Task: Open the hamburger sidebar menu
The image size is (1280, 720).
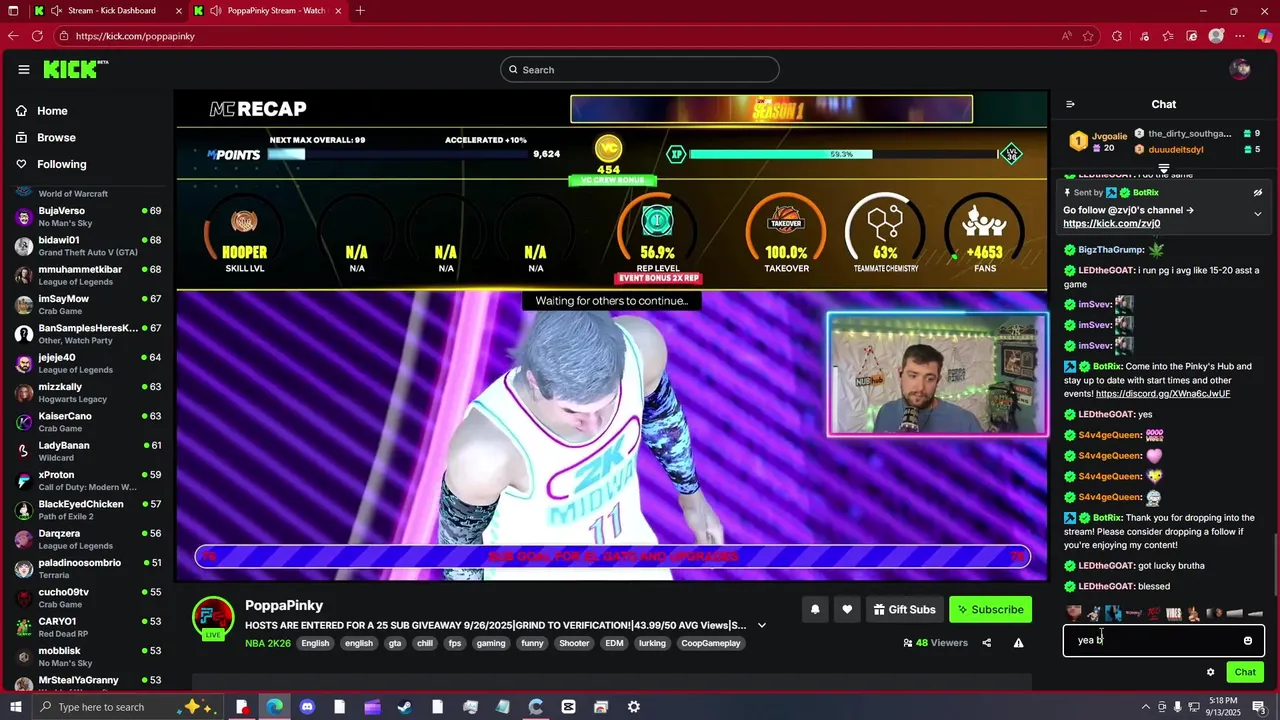Action: [x=23, y=69]
